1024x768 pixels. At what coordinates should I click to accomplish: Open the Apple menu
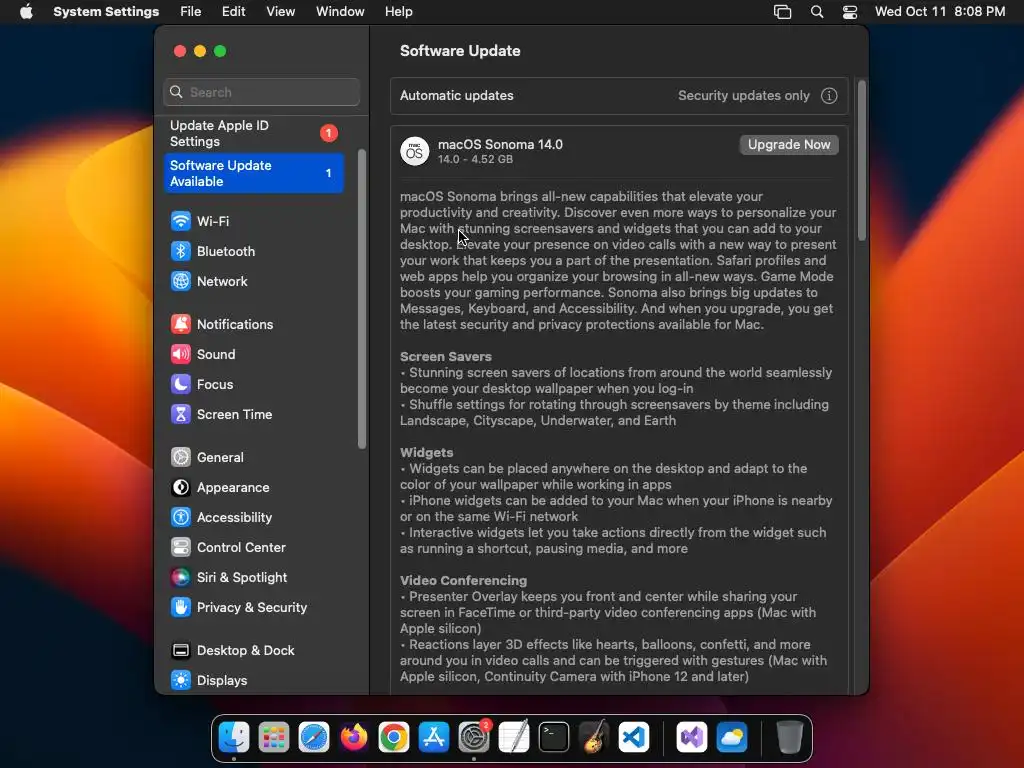coord(26,12)
